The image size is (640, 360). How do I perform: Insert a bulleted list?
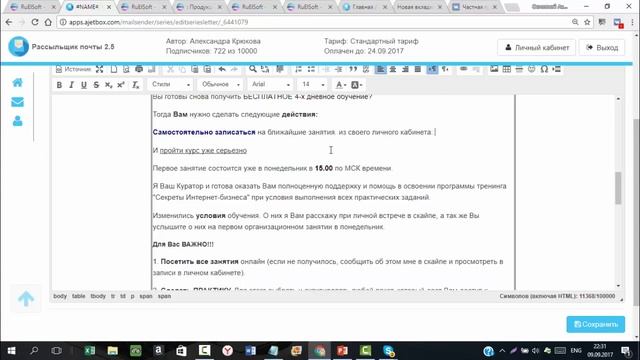click(311, 69)
